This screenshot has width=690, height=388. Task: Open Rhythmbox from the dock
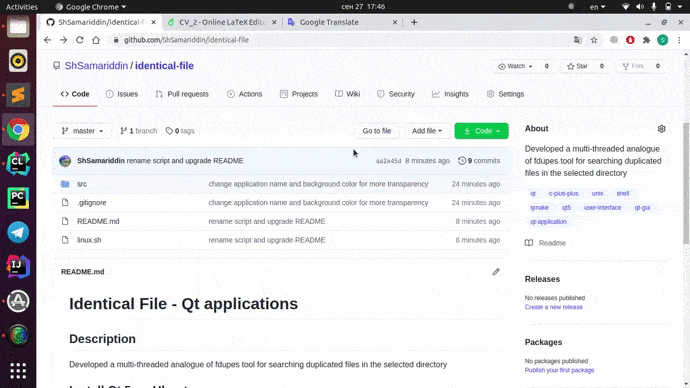click(18, 61)
